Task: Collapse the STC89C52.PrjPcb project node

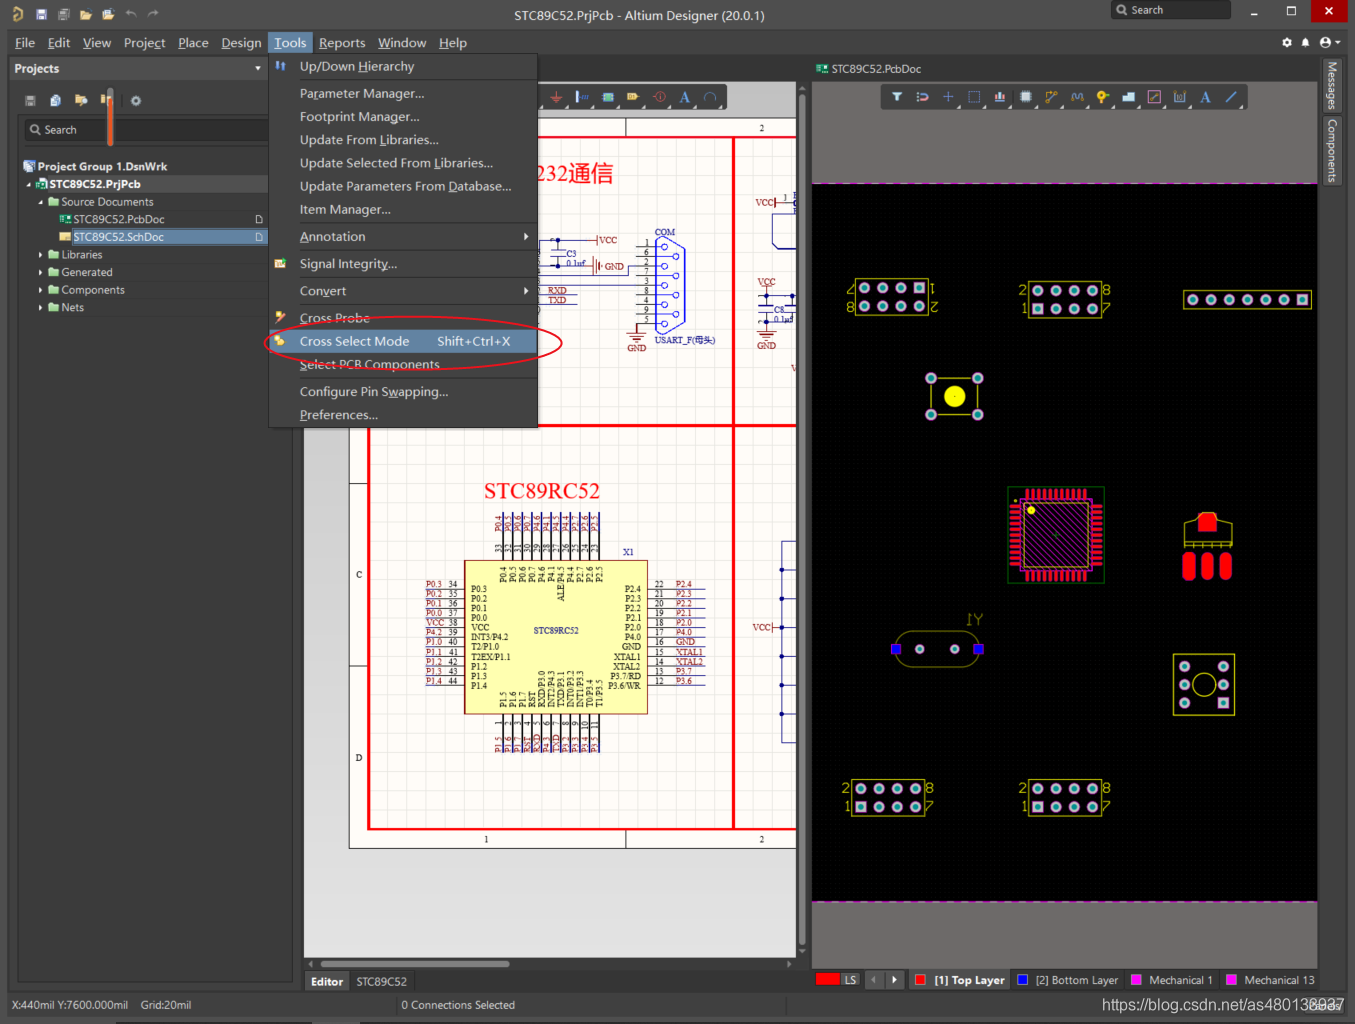Action: point(29,185)
